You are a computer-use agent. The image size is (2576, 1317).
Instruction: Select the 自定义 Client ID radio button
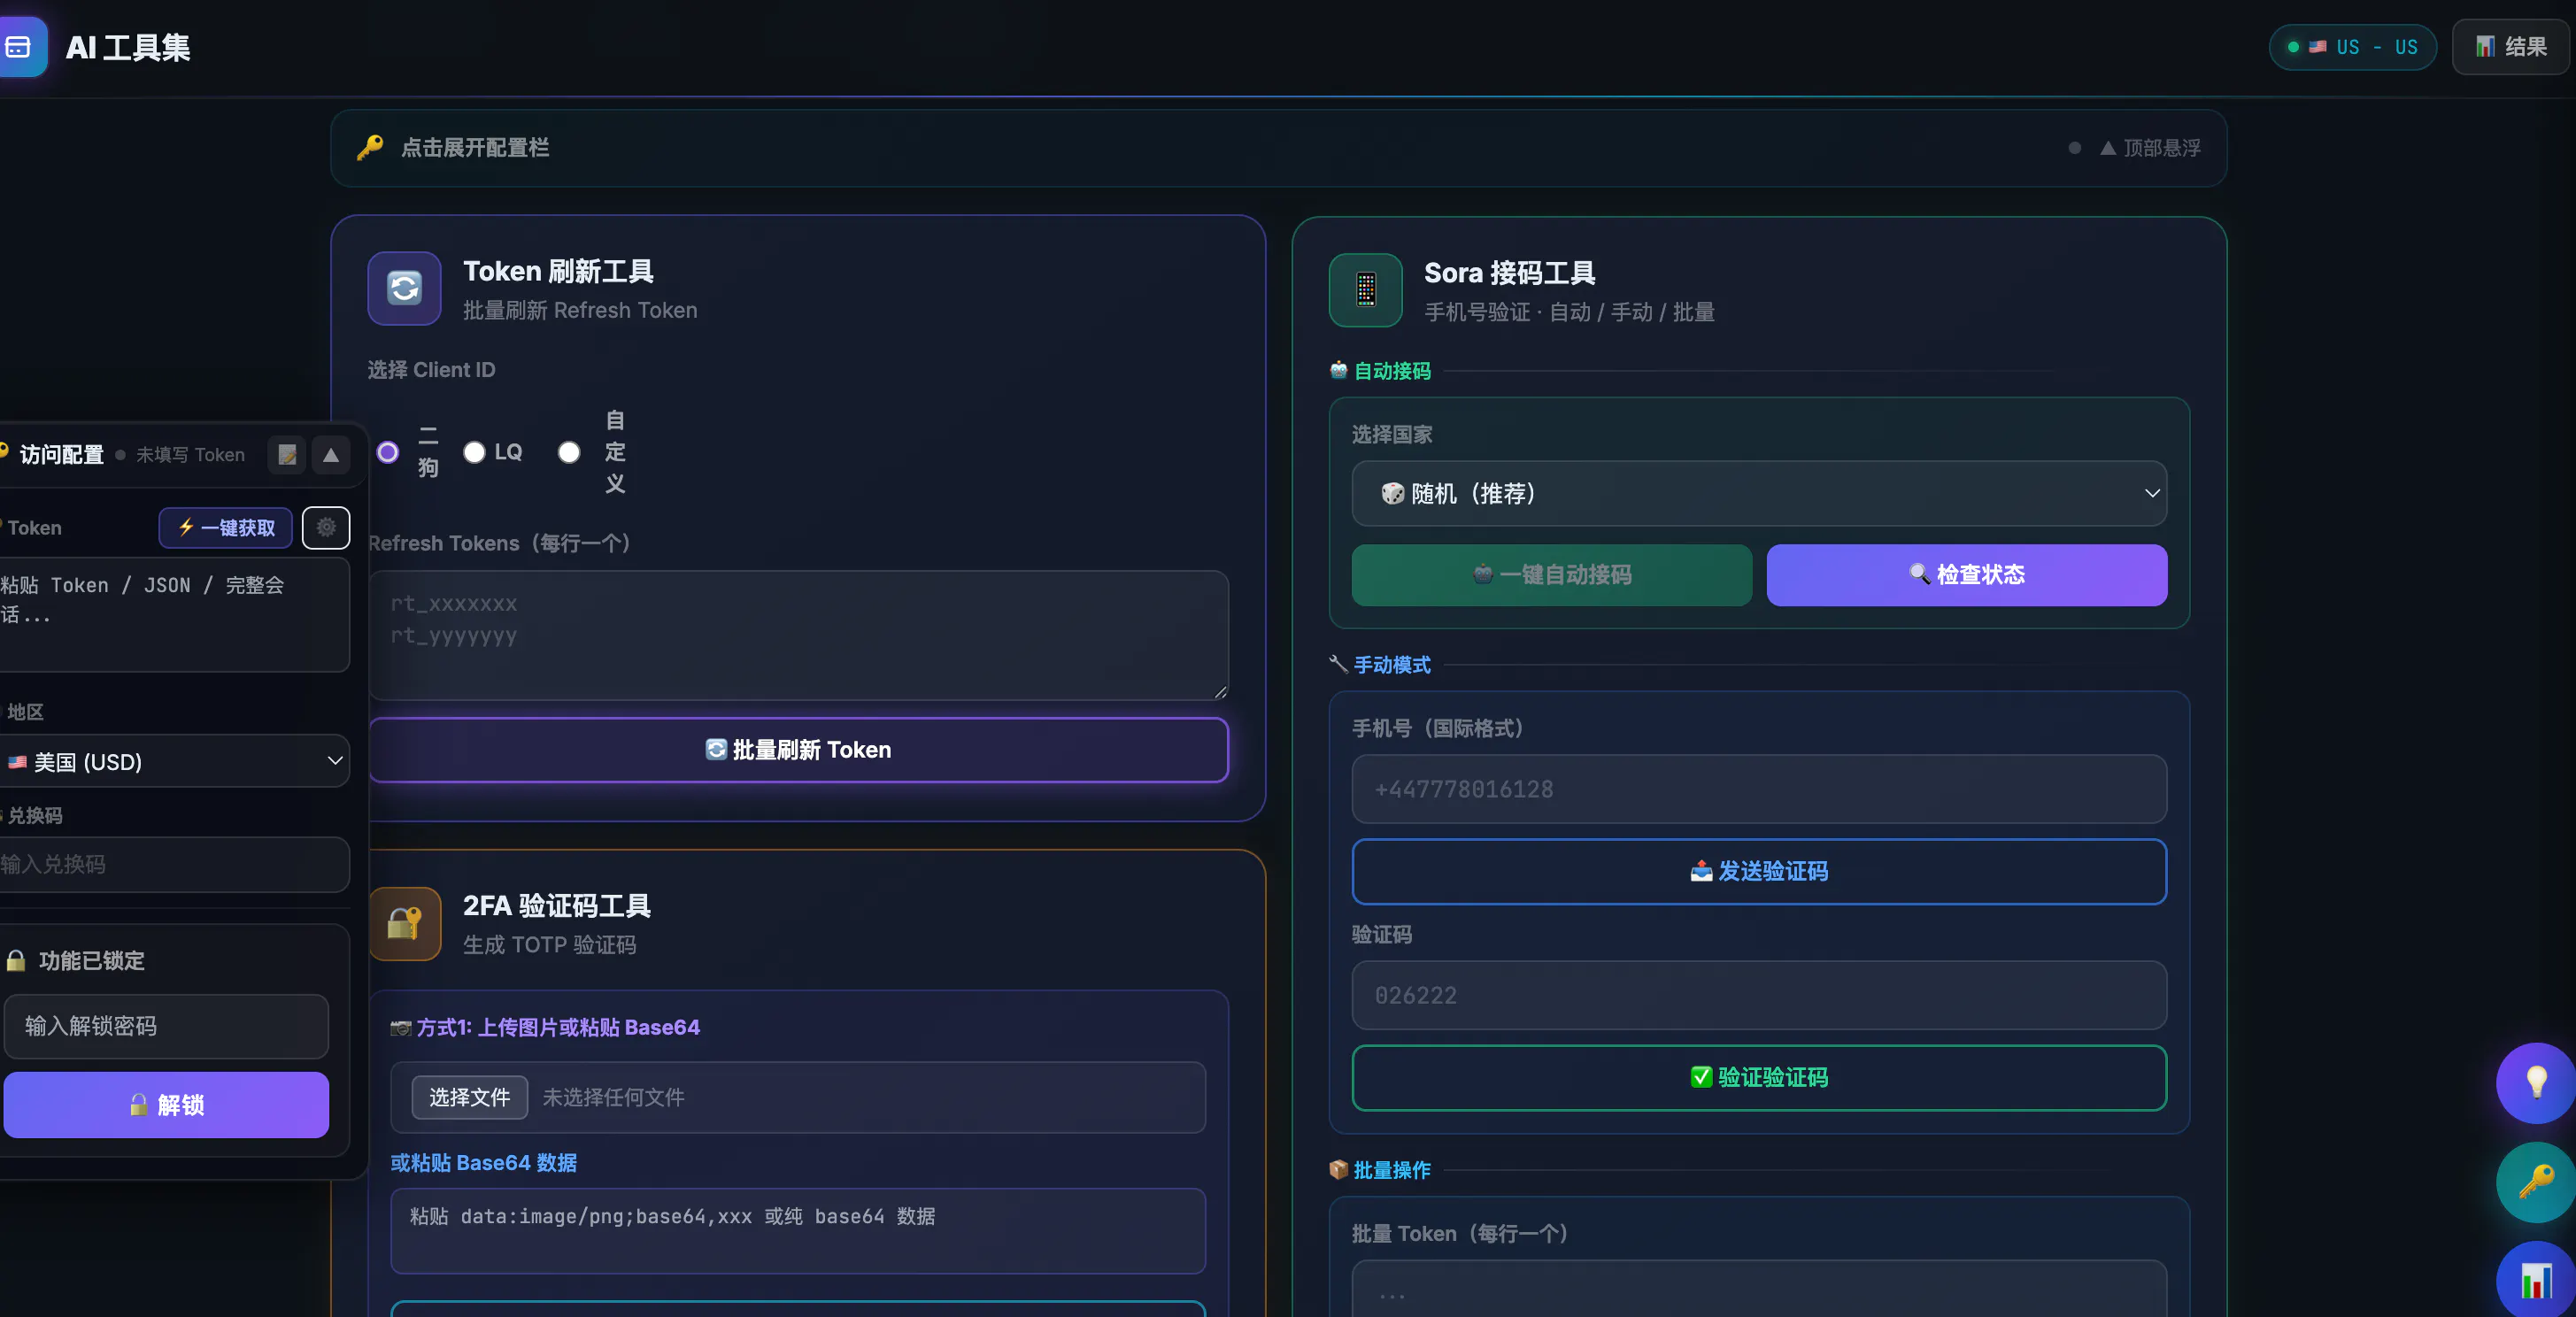(569, 452)
